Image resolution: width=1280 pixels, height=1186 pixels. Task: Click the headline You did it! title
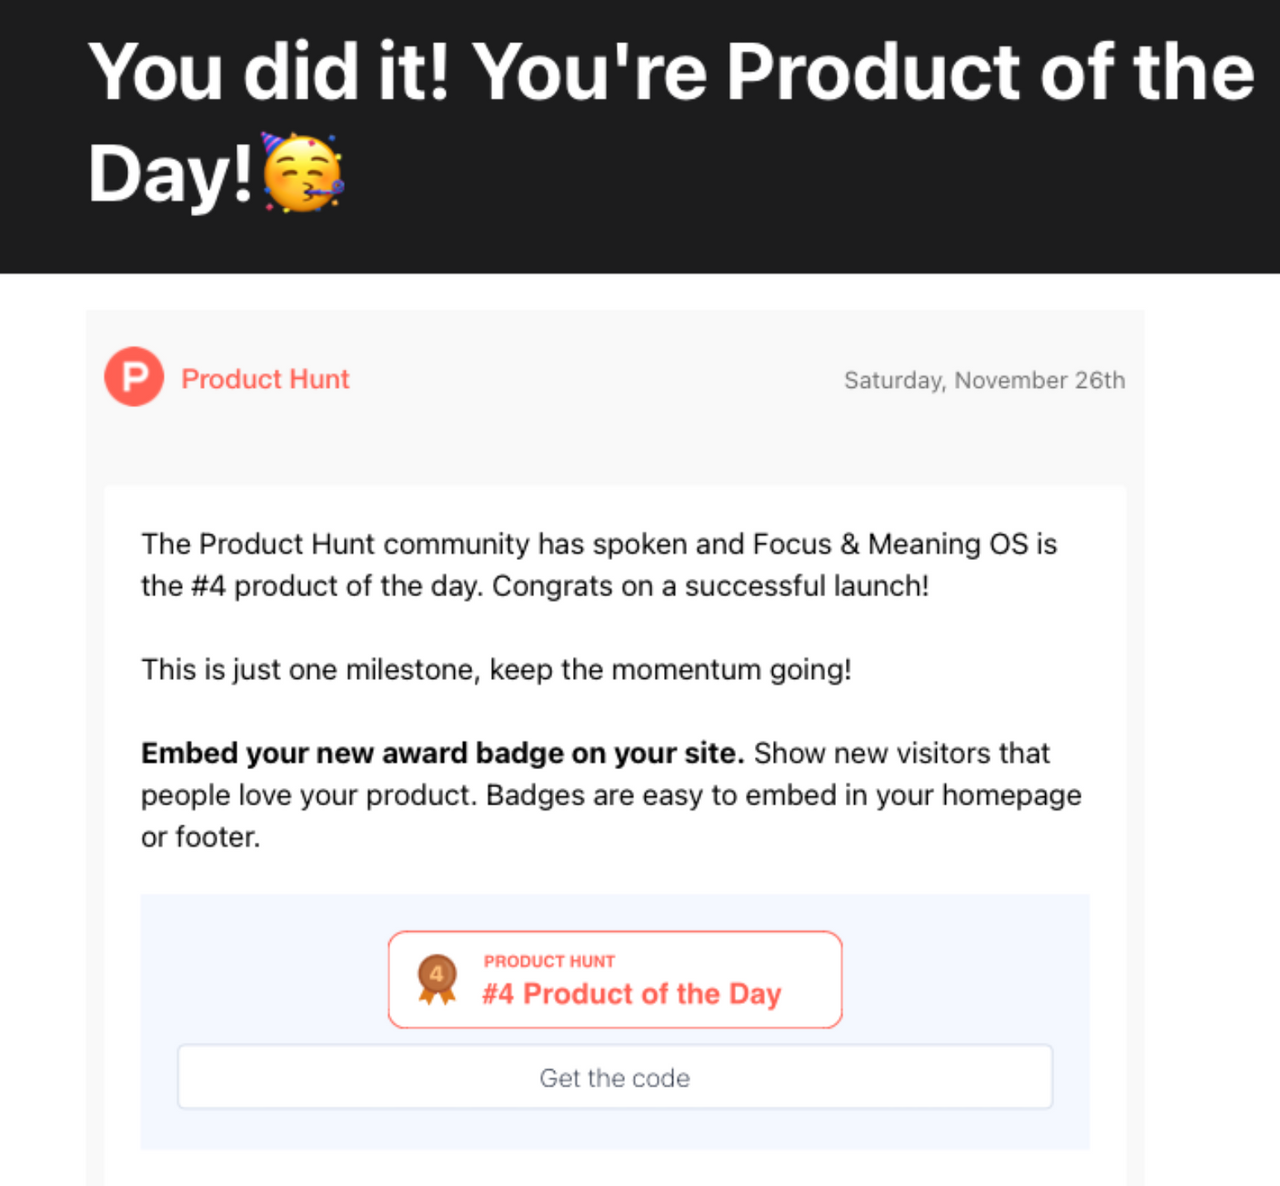[670, 72]
